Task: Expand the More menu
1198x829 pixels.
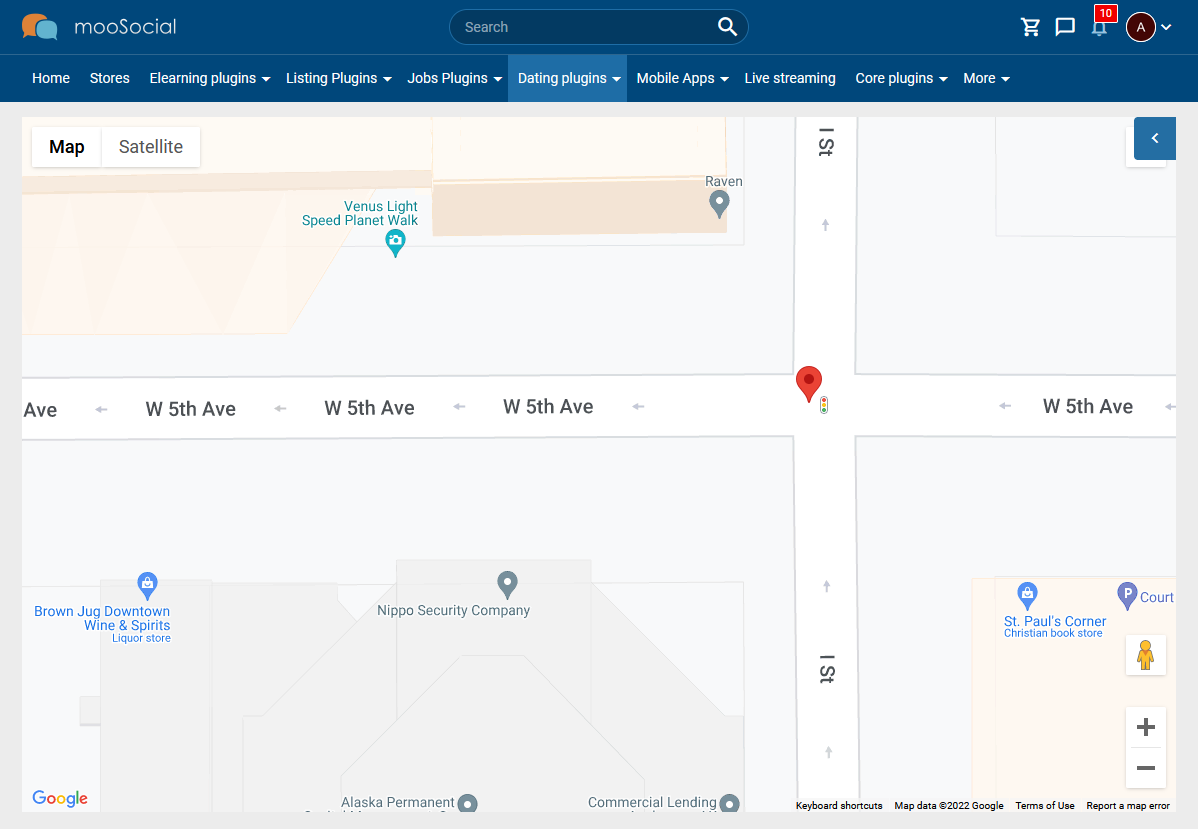Action: pyautogui.click(x=986, y=78)
